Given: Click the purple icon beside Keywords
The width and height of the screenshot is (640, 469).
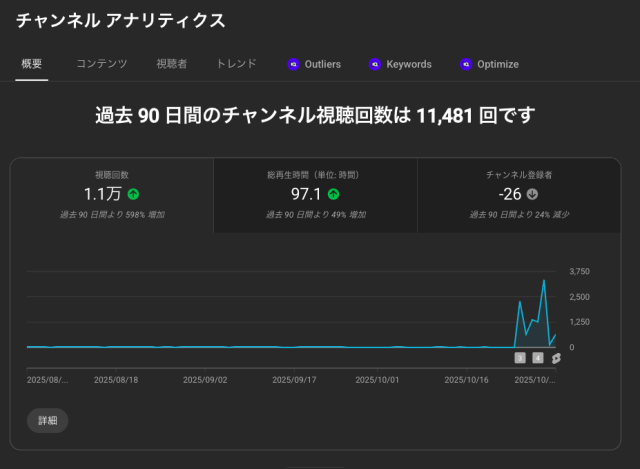Looking at the screenshot, I should (375, 64).
